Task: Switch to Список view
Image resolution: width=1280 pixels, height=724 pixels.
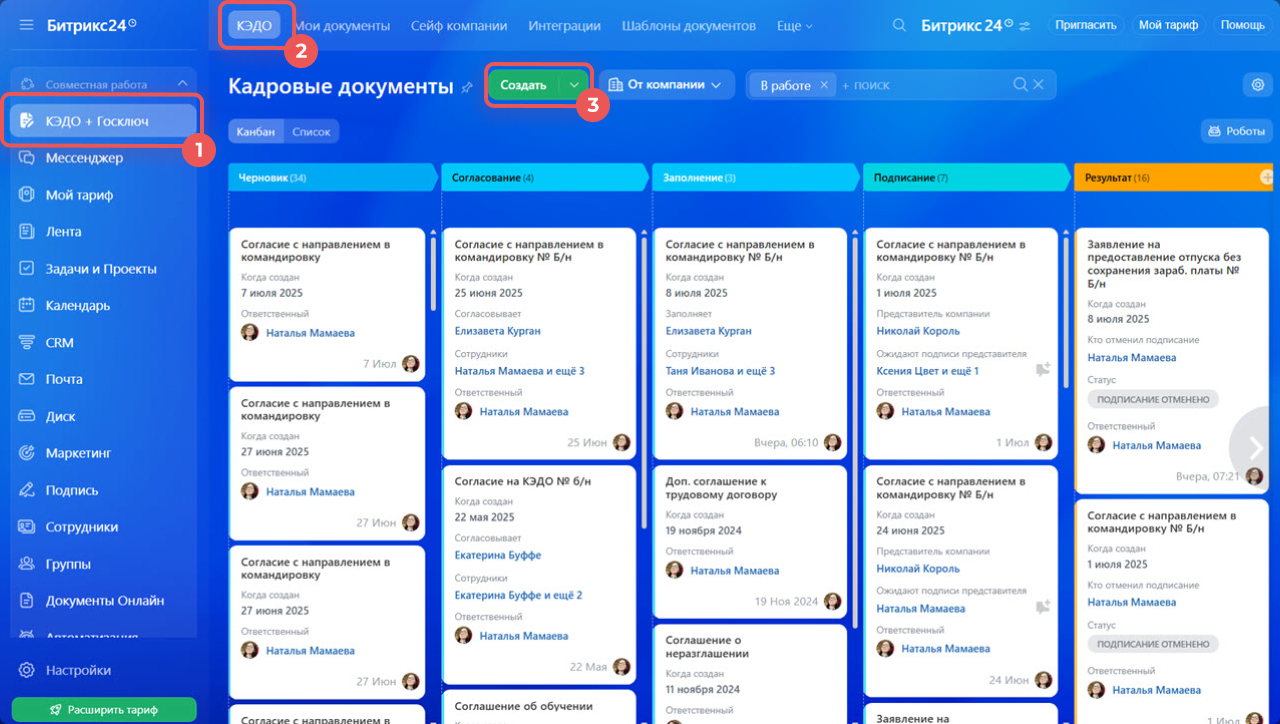Action: (311, 131)
